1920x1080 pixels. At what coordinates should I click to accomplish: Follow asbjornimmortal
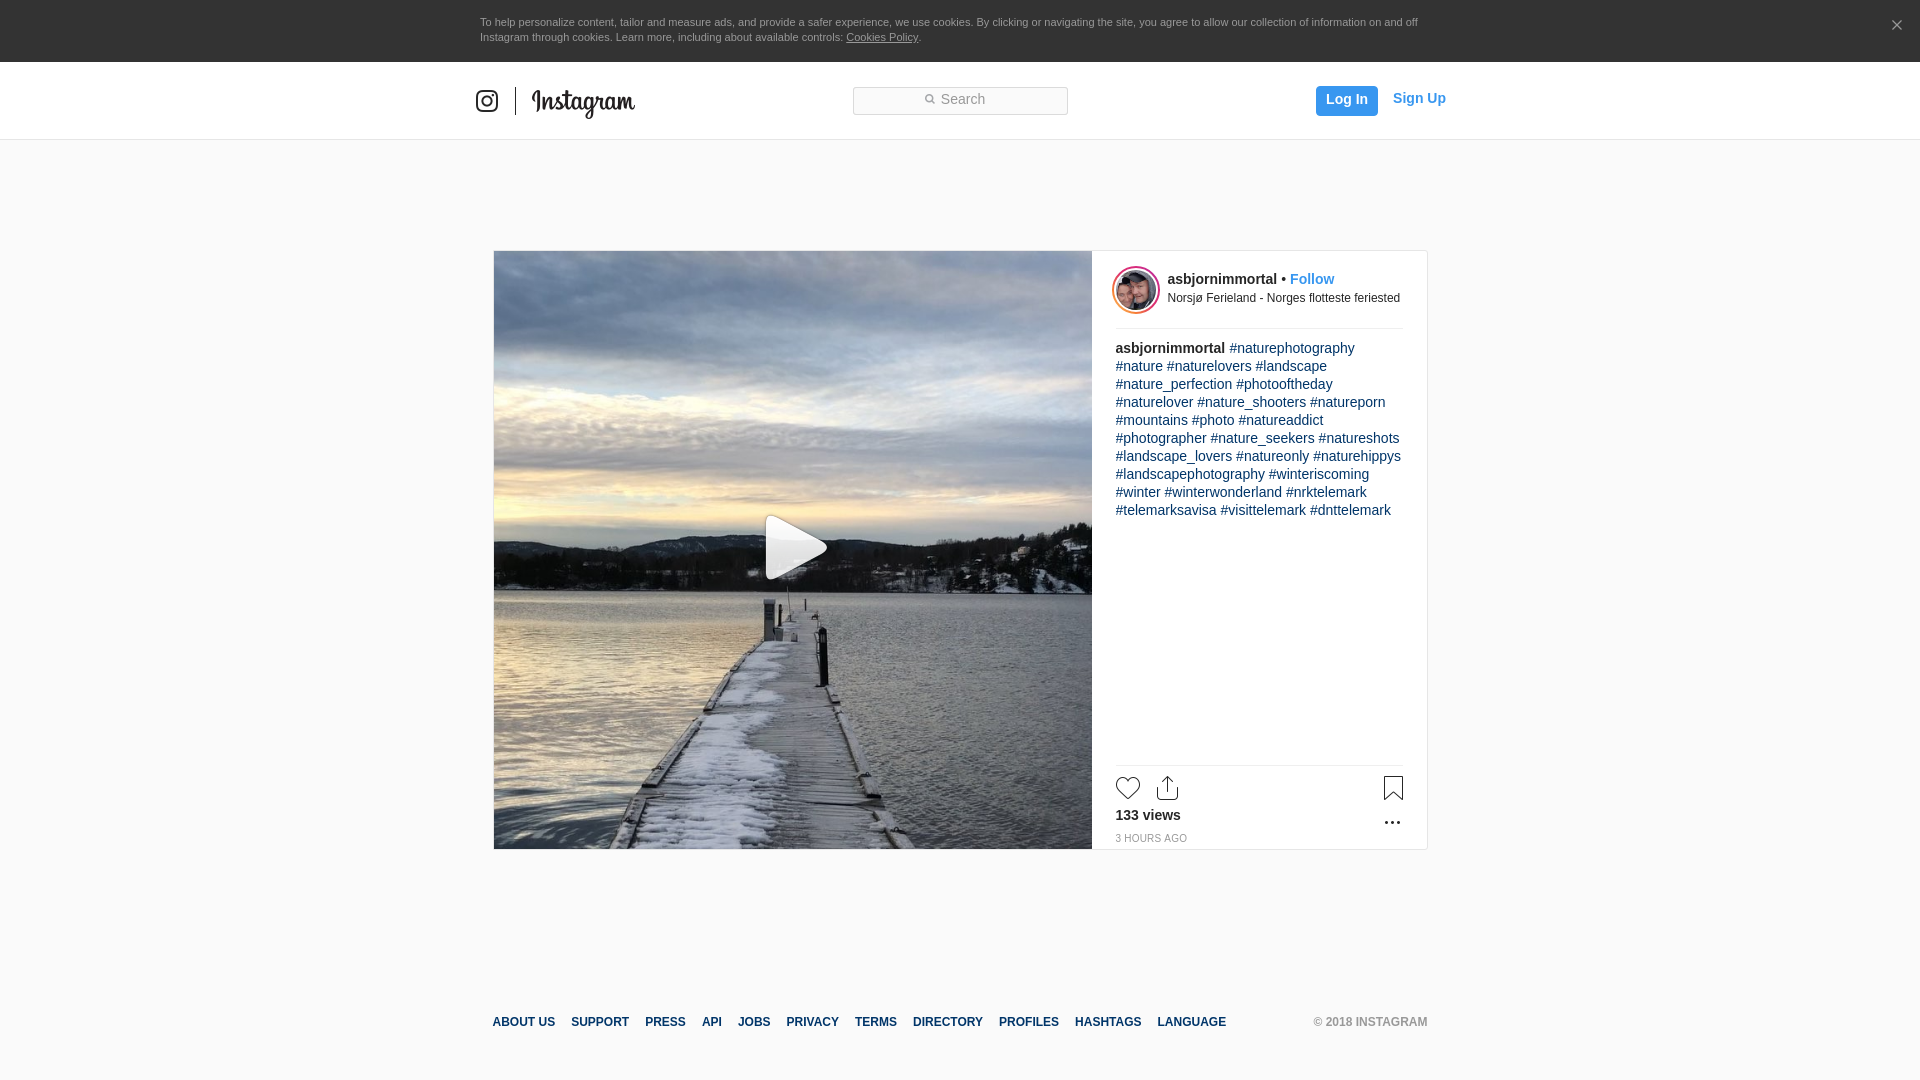pos(1311,279)
